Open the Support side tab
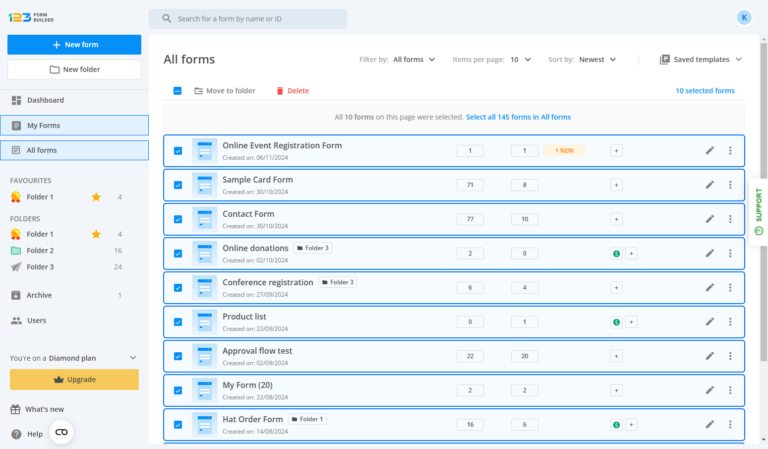Image resolution: width=768 pixels, height=449 pixels. click(x=759, y=212)
